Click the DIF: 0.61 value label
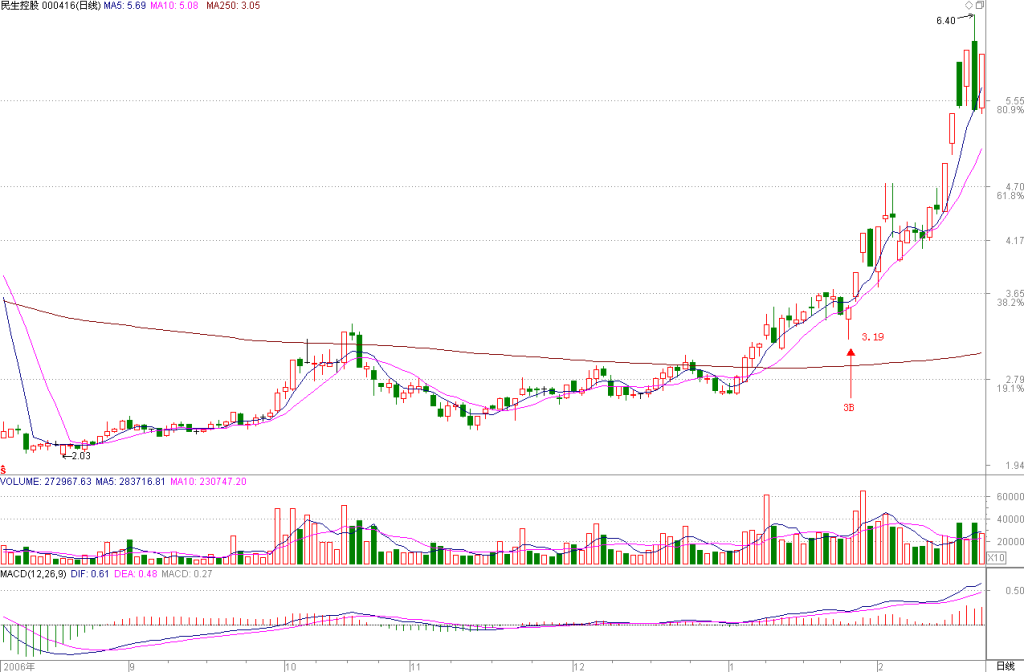Screen dimensions: 1024x672 [x=90, y=573]
